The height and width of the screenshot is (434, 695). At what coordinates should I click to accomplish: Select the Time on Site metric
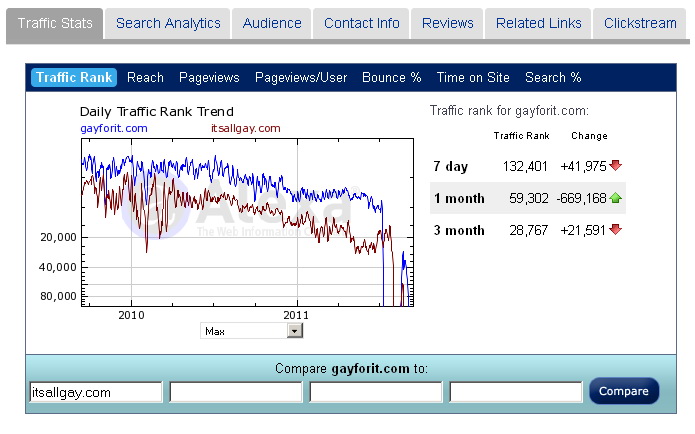point(473,78)
